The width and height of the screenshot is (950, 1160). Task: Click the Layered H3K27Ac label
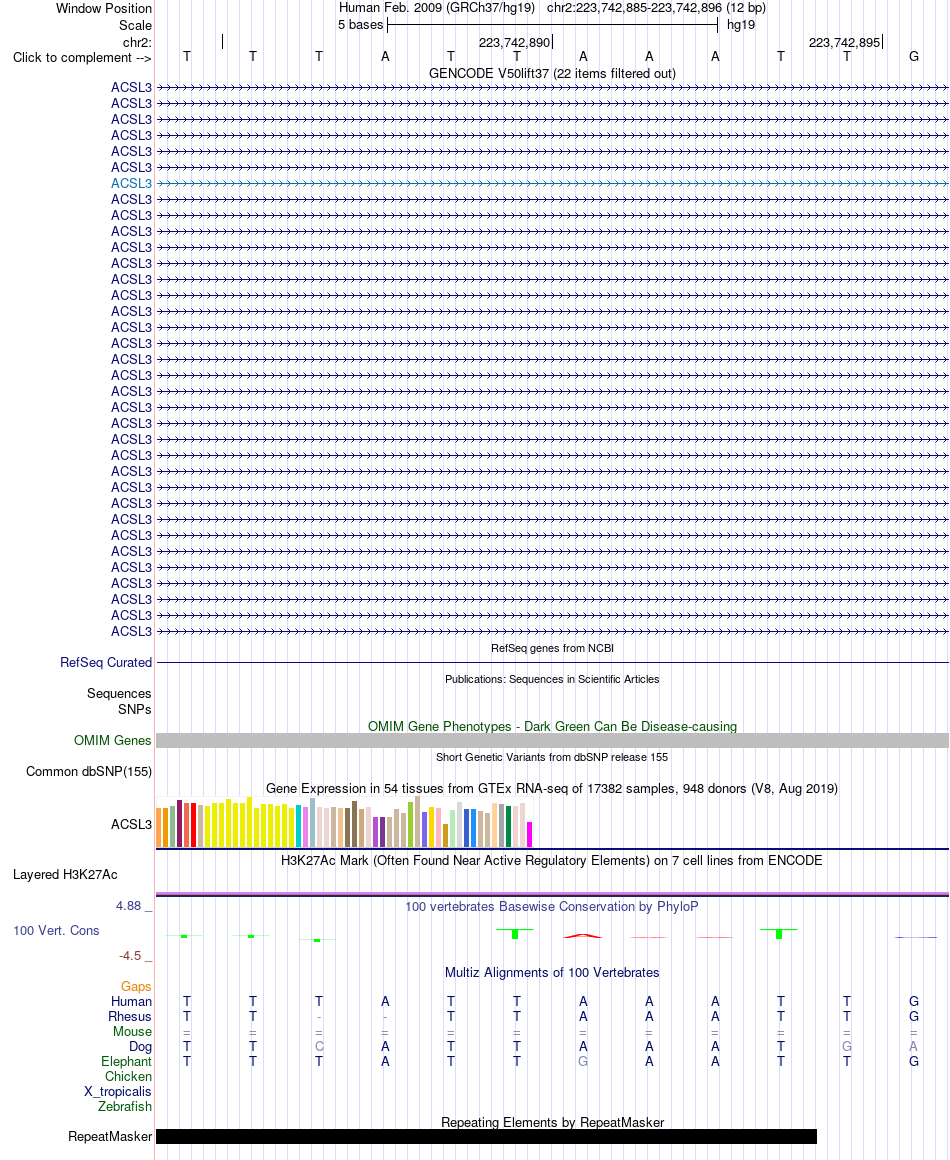(65, 874)
